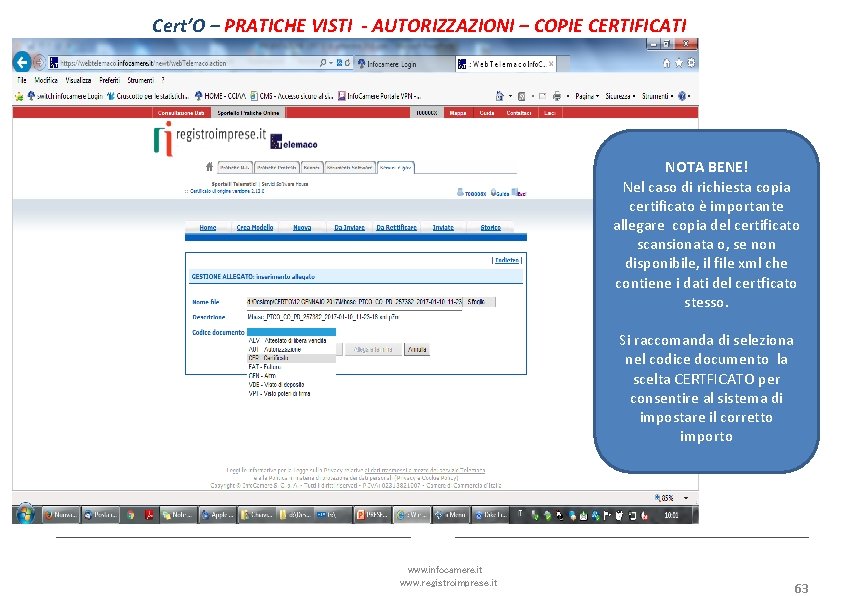Screen dimensions: 842x596
Task: Click the add-to-favorites star in the favorites bar
Action: [19, 96]
